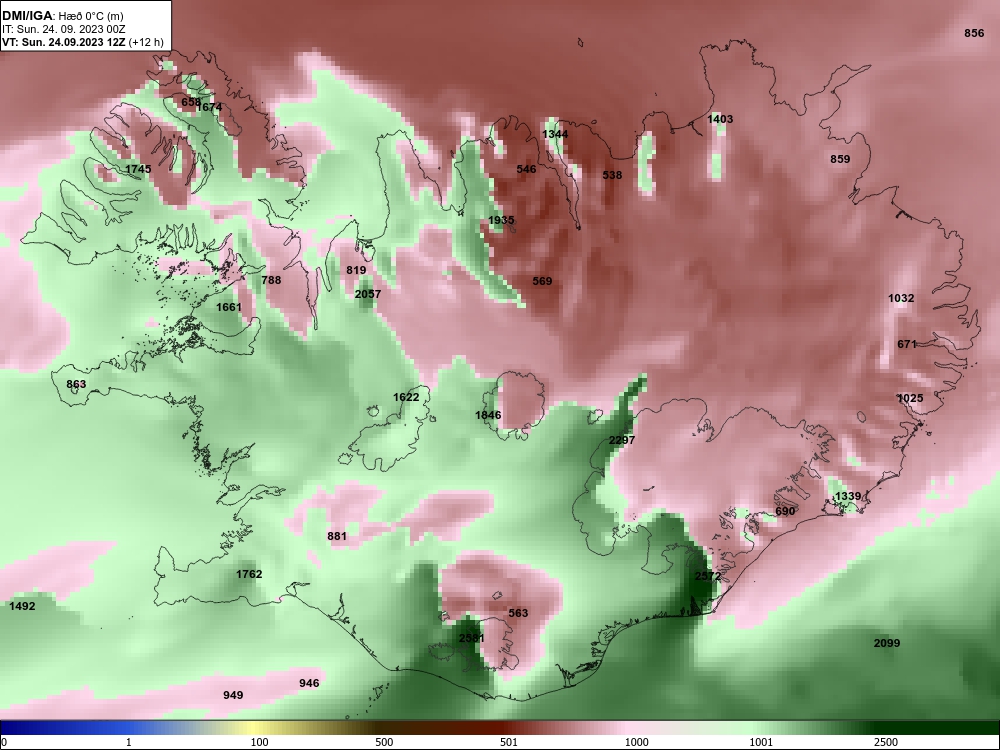The width and height of the screenshot is (1000, 750).
Task: Click the 2572 value on the glacier
Action: (708, 576)
